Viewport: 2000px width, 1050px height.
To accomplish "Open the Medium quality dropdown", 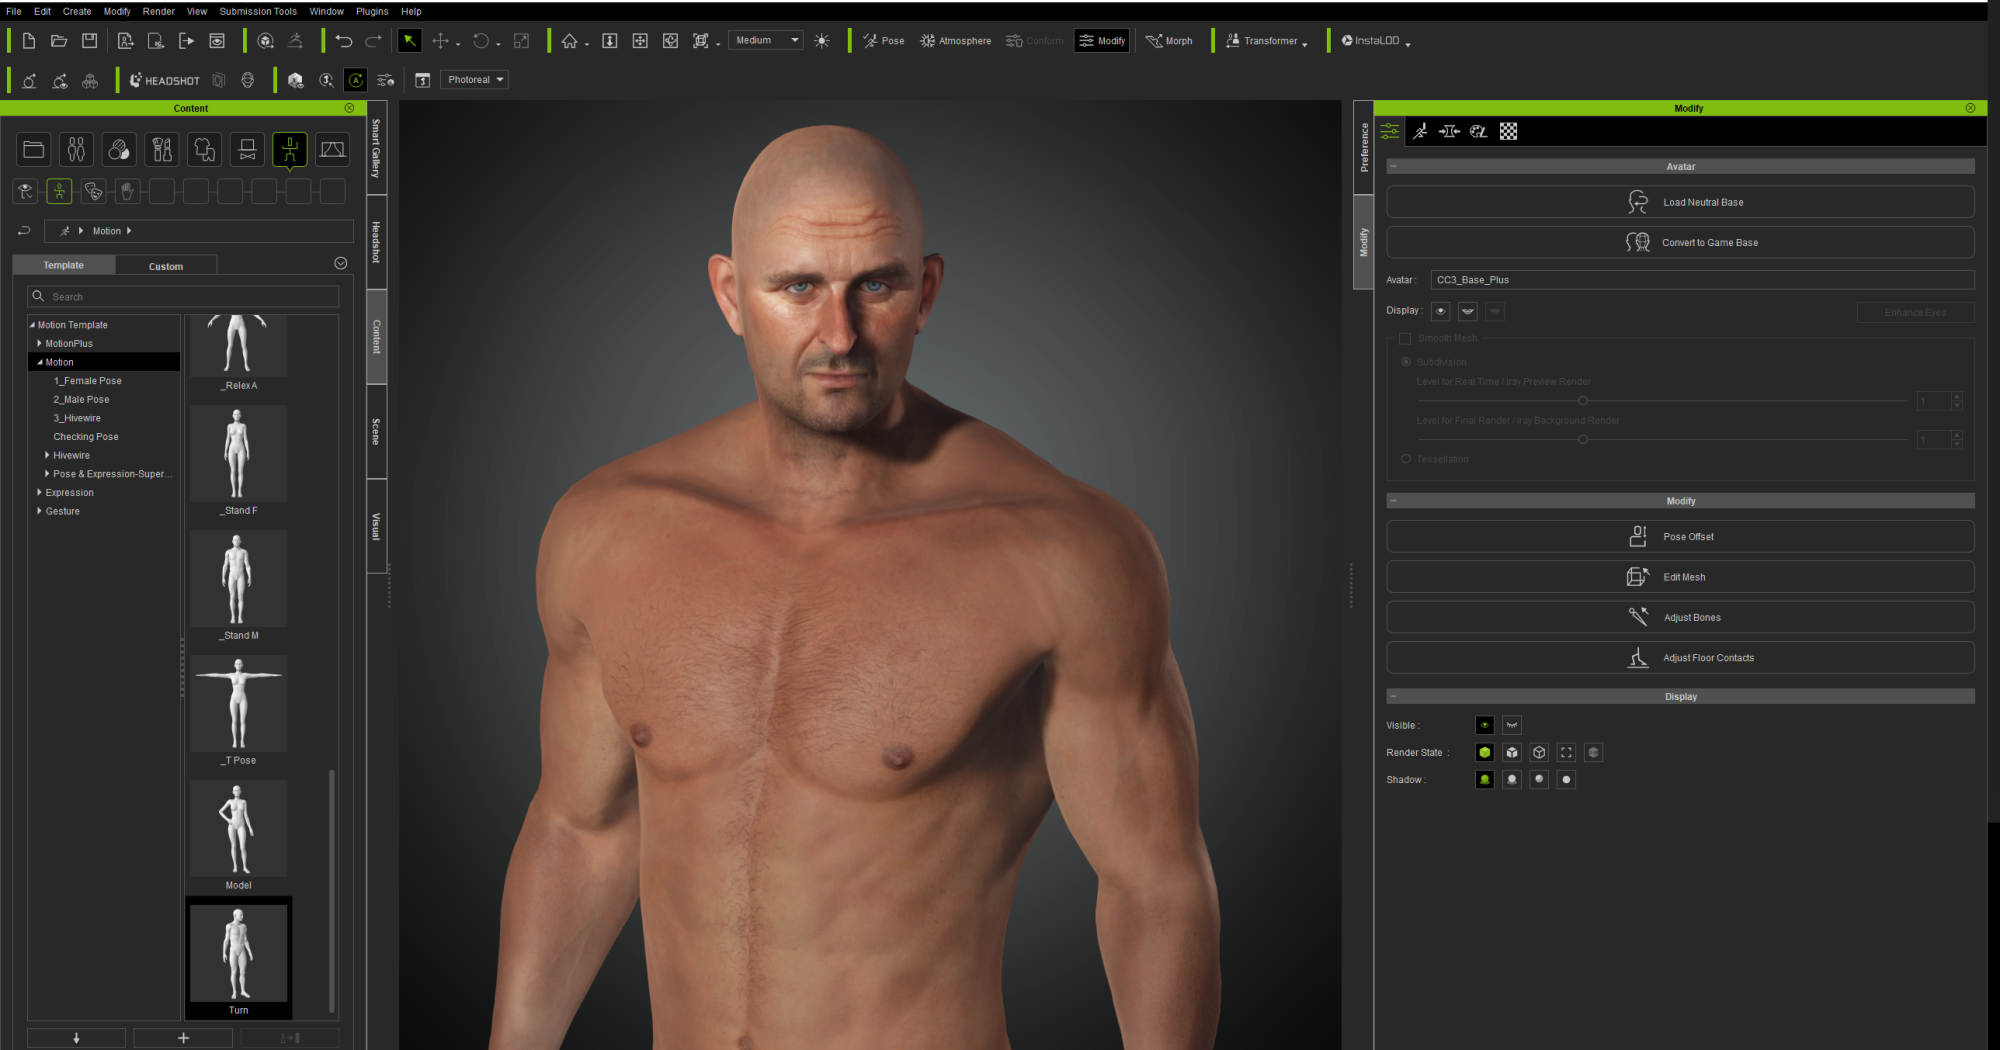I will coord(766,41).
